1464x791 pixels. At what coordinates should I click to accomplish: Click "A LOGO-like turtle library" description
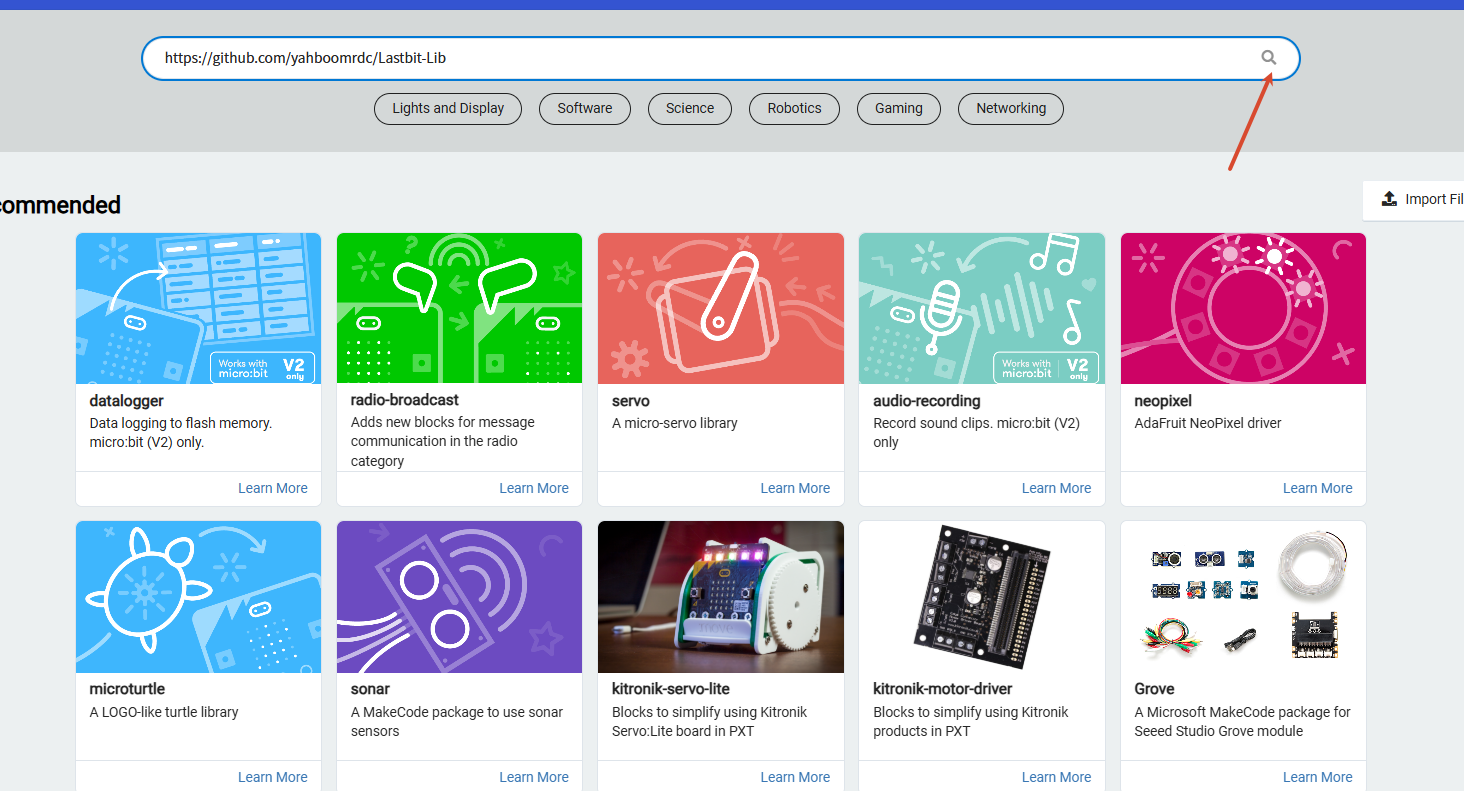164,712
